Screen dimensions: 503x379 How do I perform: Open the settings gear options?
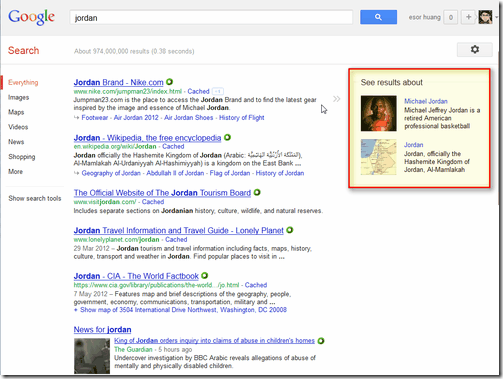coord(475,50)
